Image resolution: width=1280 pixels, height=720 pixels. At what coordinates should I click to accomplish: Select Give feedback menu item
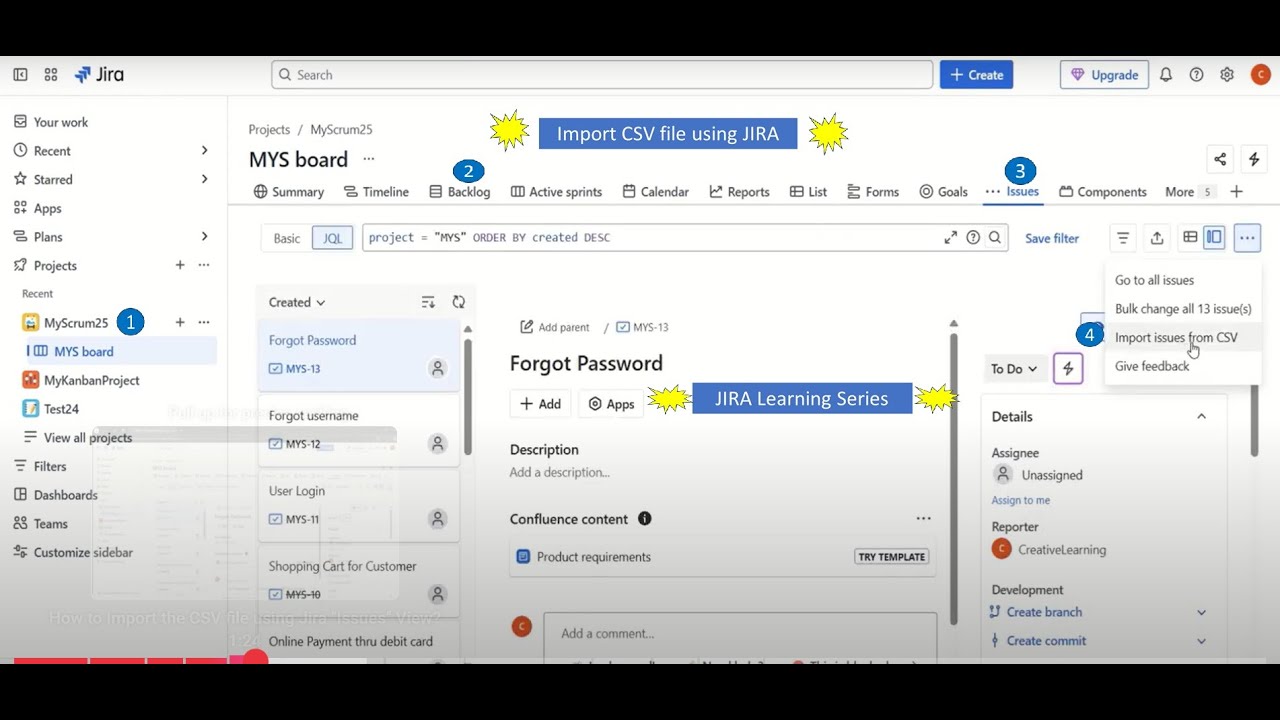tap(1152, 367)
